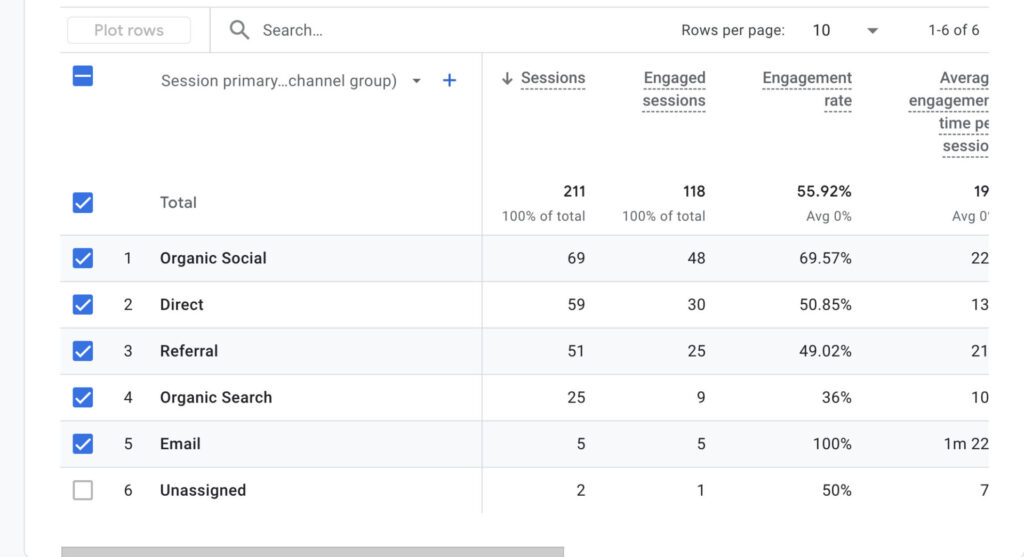Screen dimensions: 1024x557
Task: Click Email engagement time 1m 22
Action: pyautogui.click(x=966, y=444)
